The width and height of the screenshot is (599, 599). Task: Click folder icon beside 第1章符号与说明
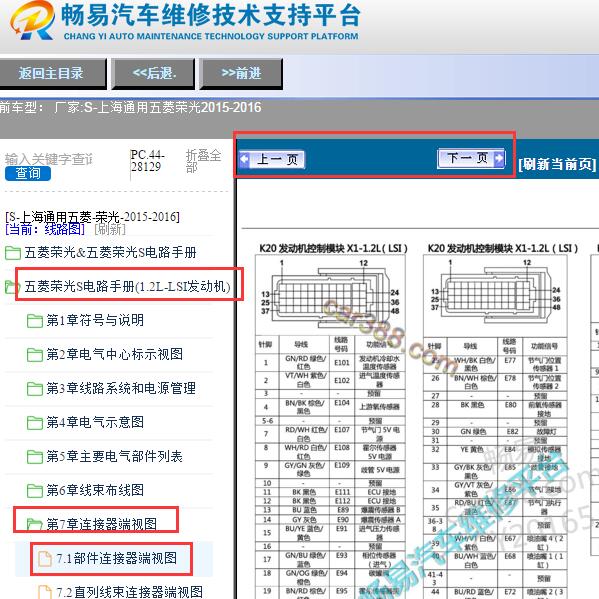click(x=35, y=321)
